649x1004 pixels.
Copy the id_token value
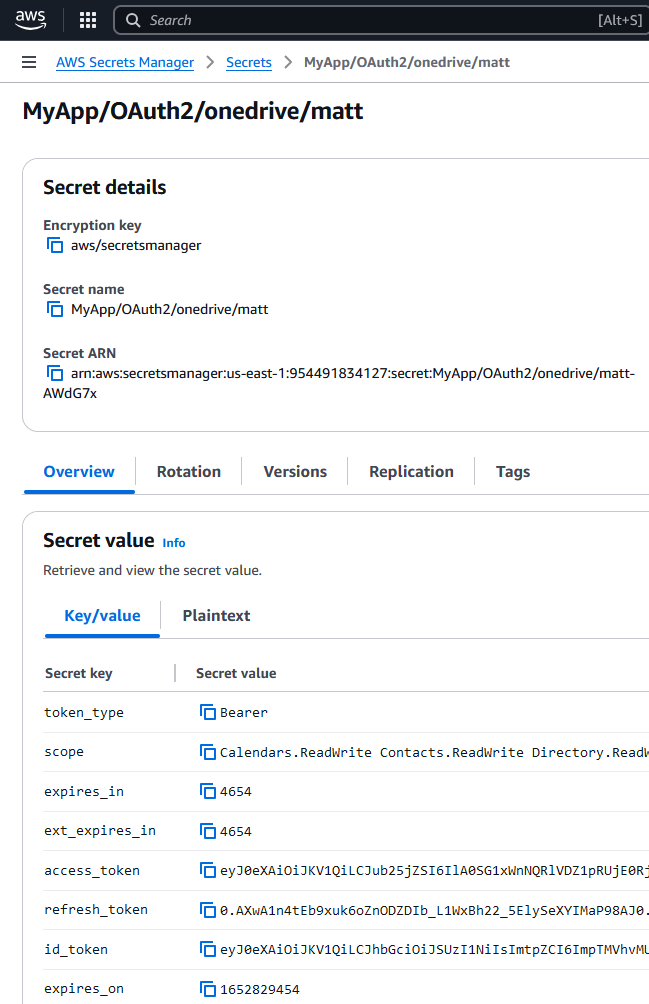(207, 949)
